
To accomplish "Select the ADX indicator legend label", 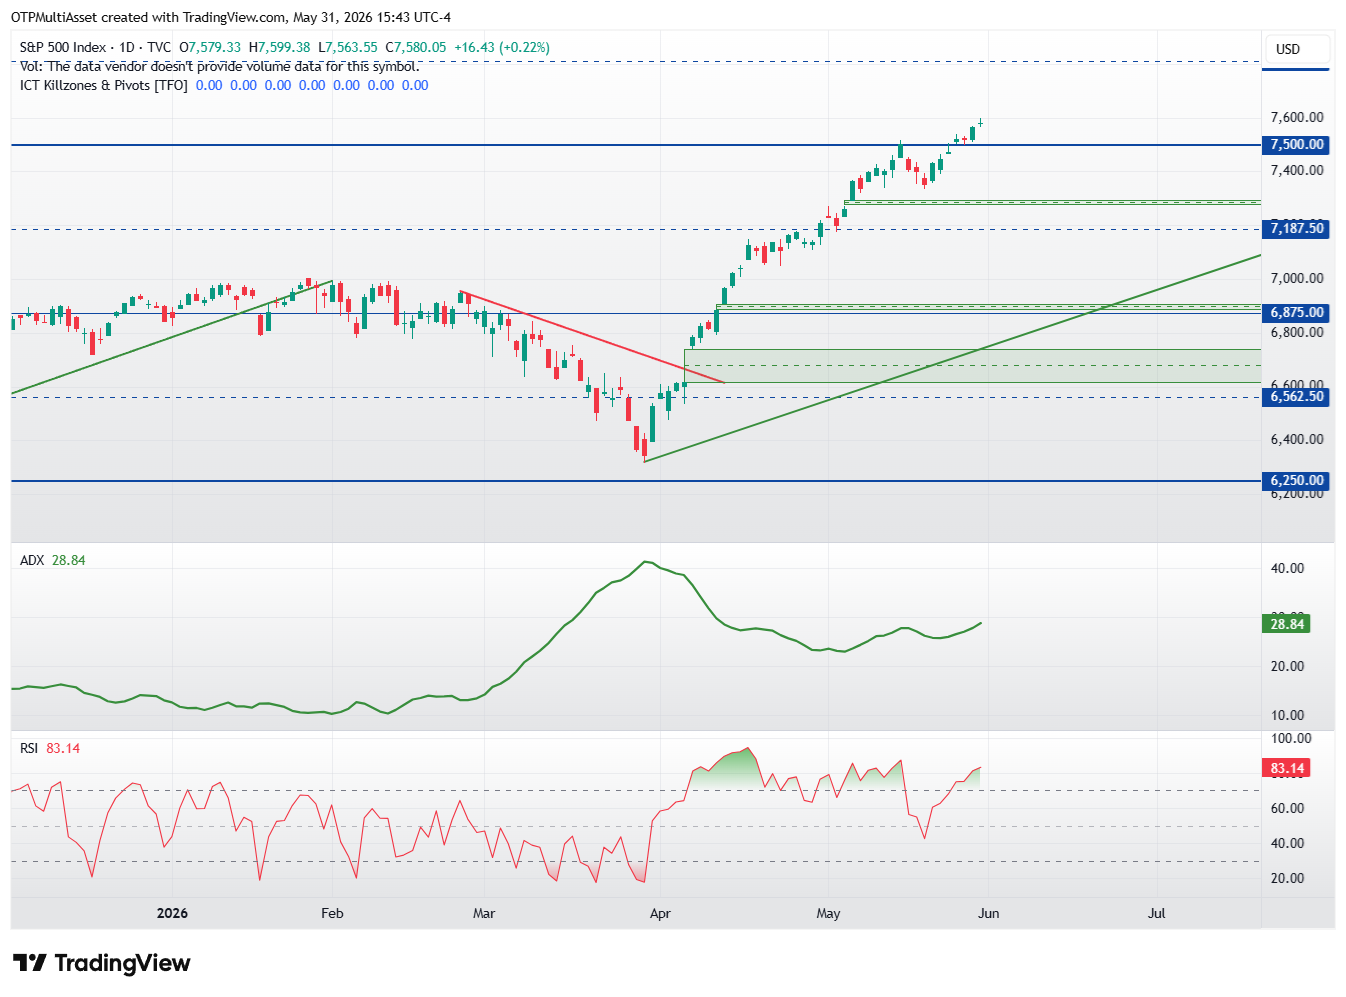I will click(32, 560).
